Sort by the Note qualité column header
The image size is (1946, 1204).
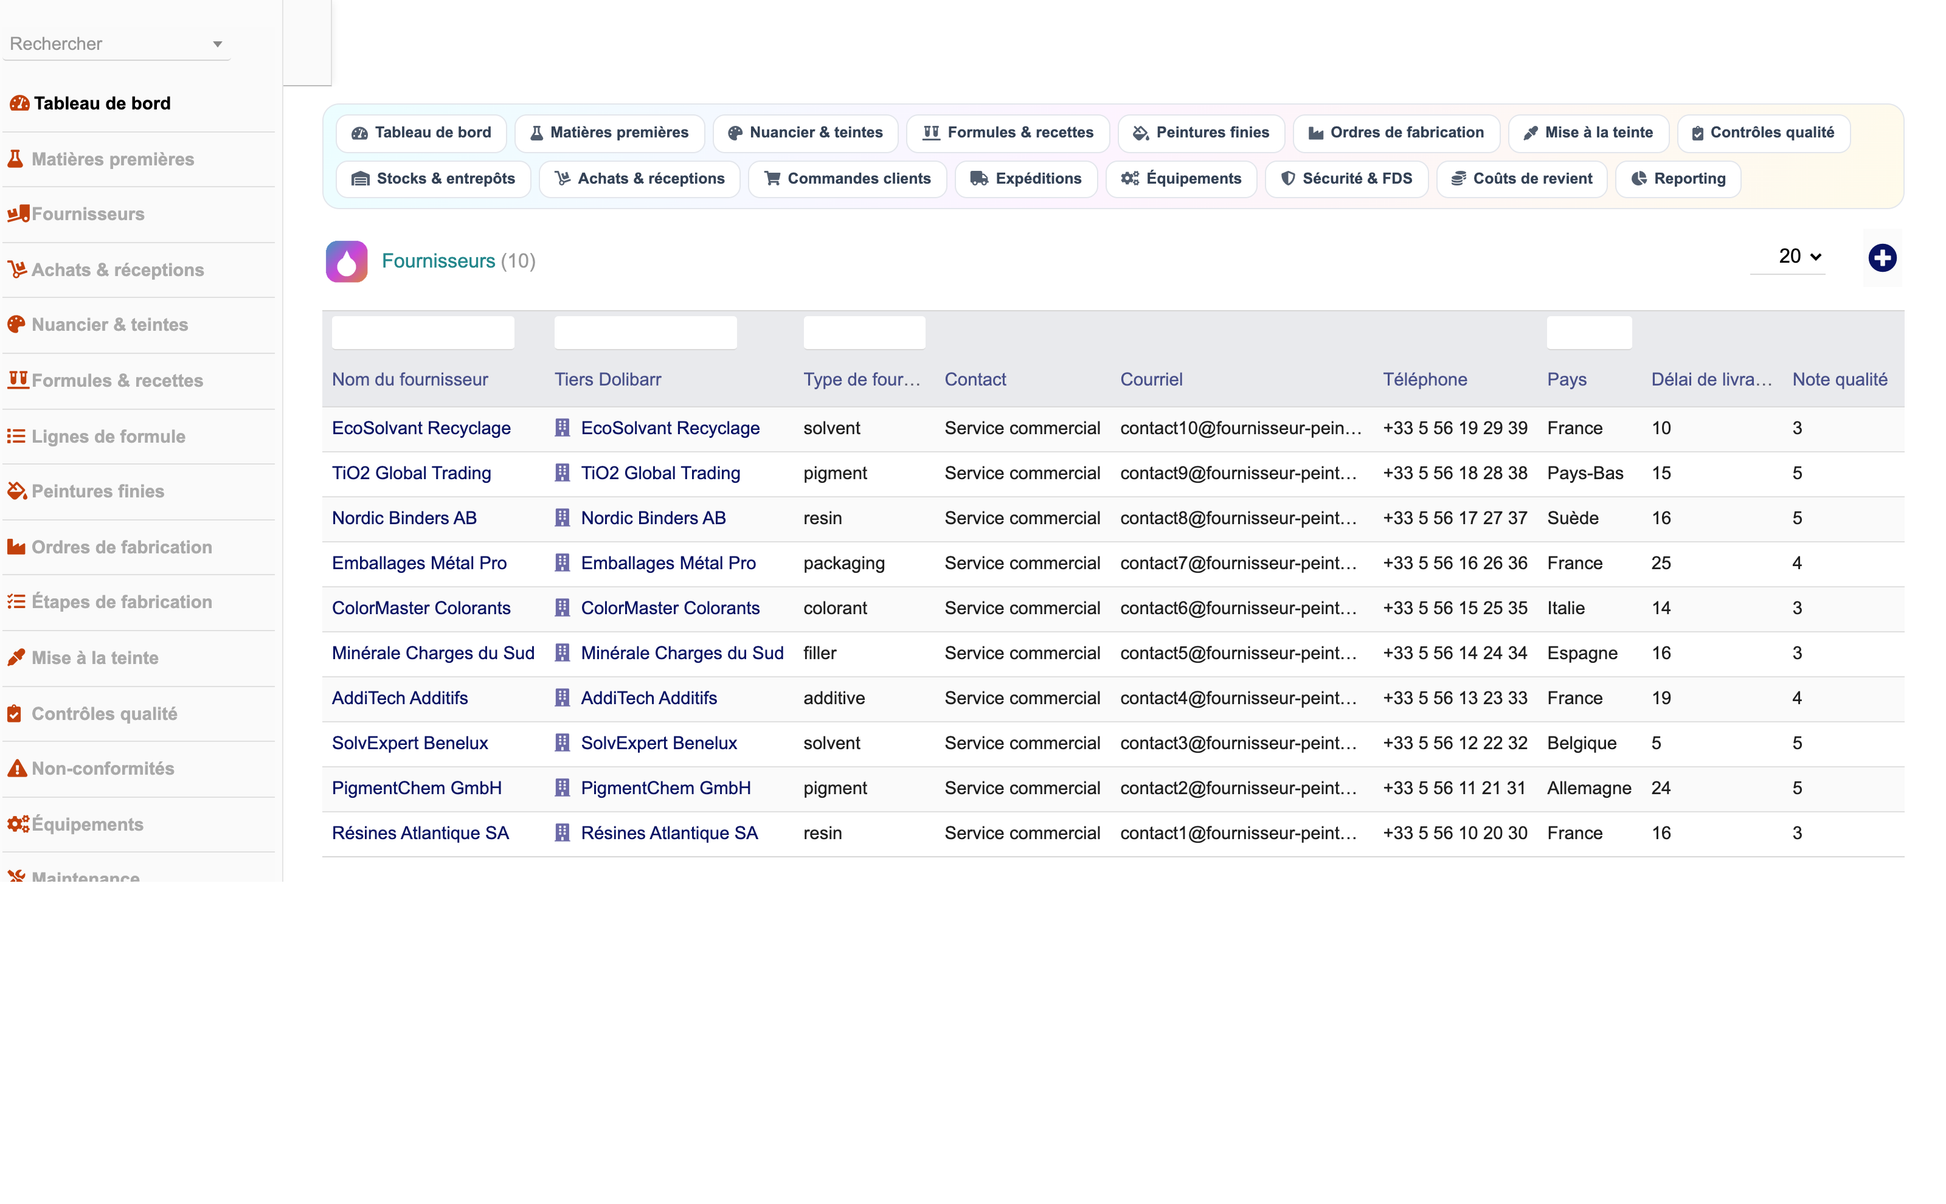click(1839, 380)
